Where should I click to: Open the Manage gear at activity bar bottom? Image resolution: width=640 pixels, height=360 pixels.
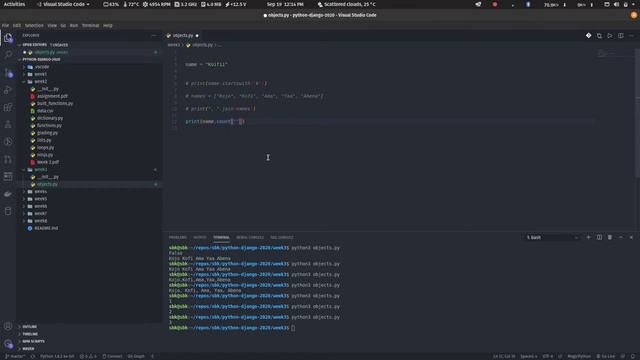pos(8,344)
